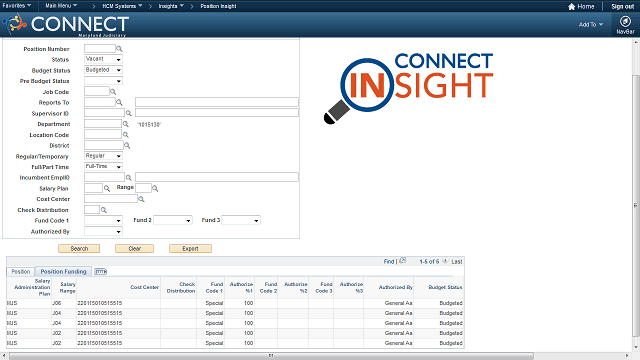Open Position Number lookup magnifier
Screen dimensions: 640x360
(x=119, y=49)
